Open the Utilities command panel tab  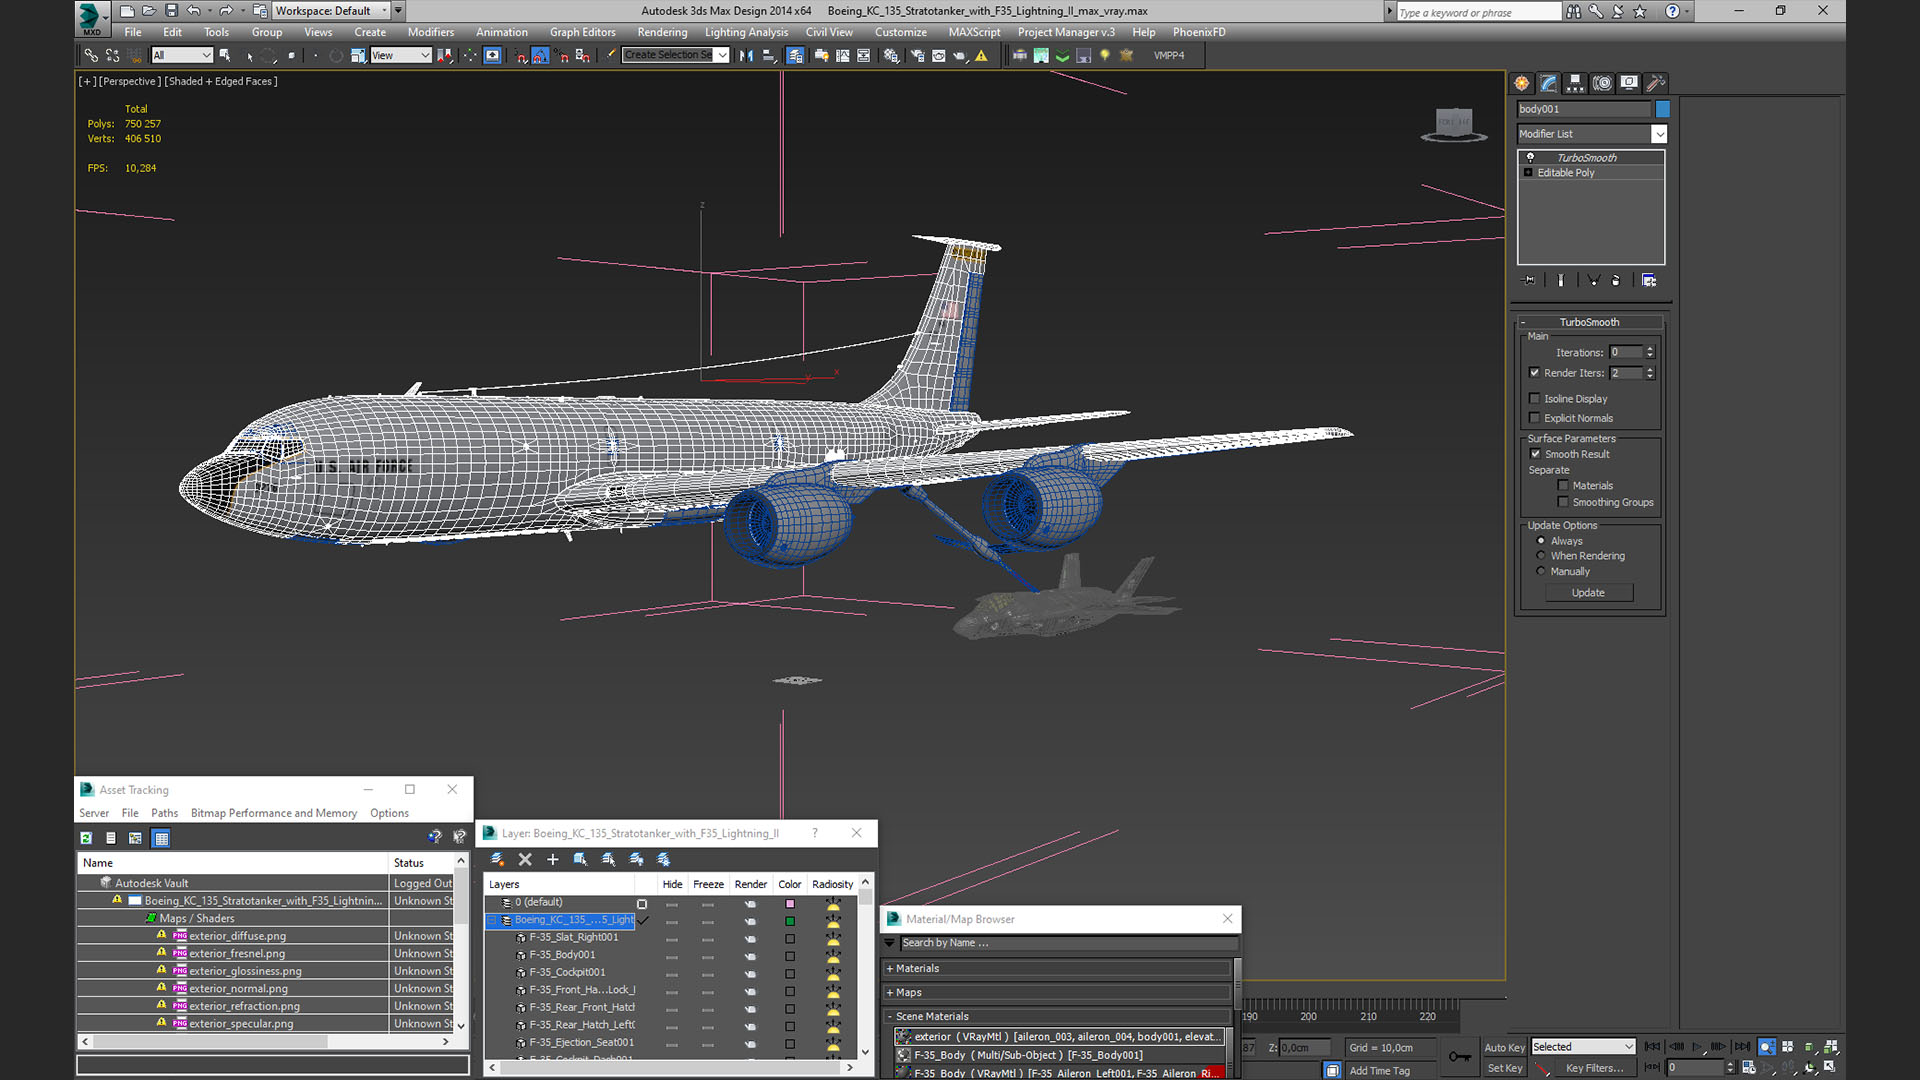click(1656, 83)
